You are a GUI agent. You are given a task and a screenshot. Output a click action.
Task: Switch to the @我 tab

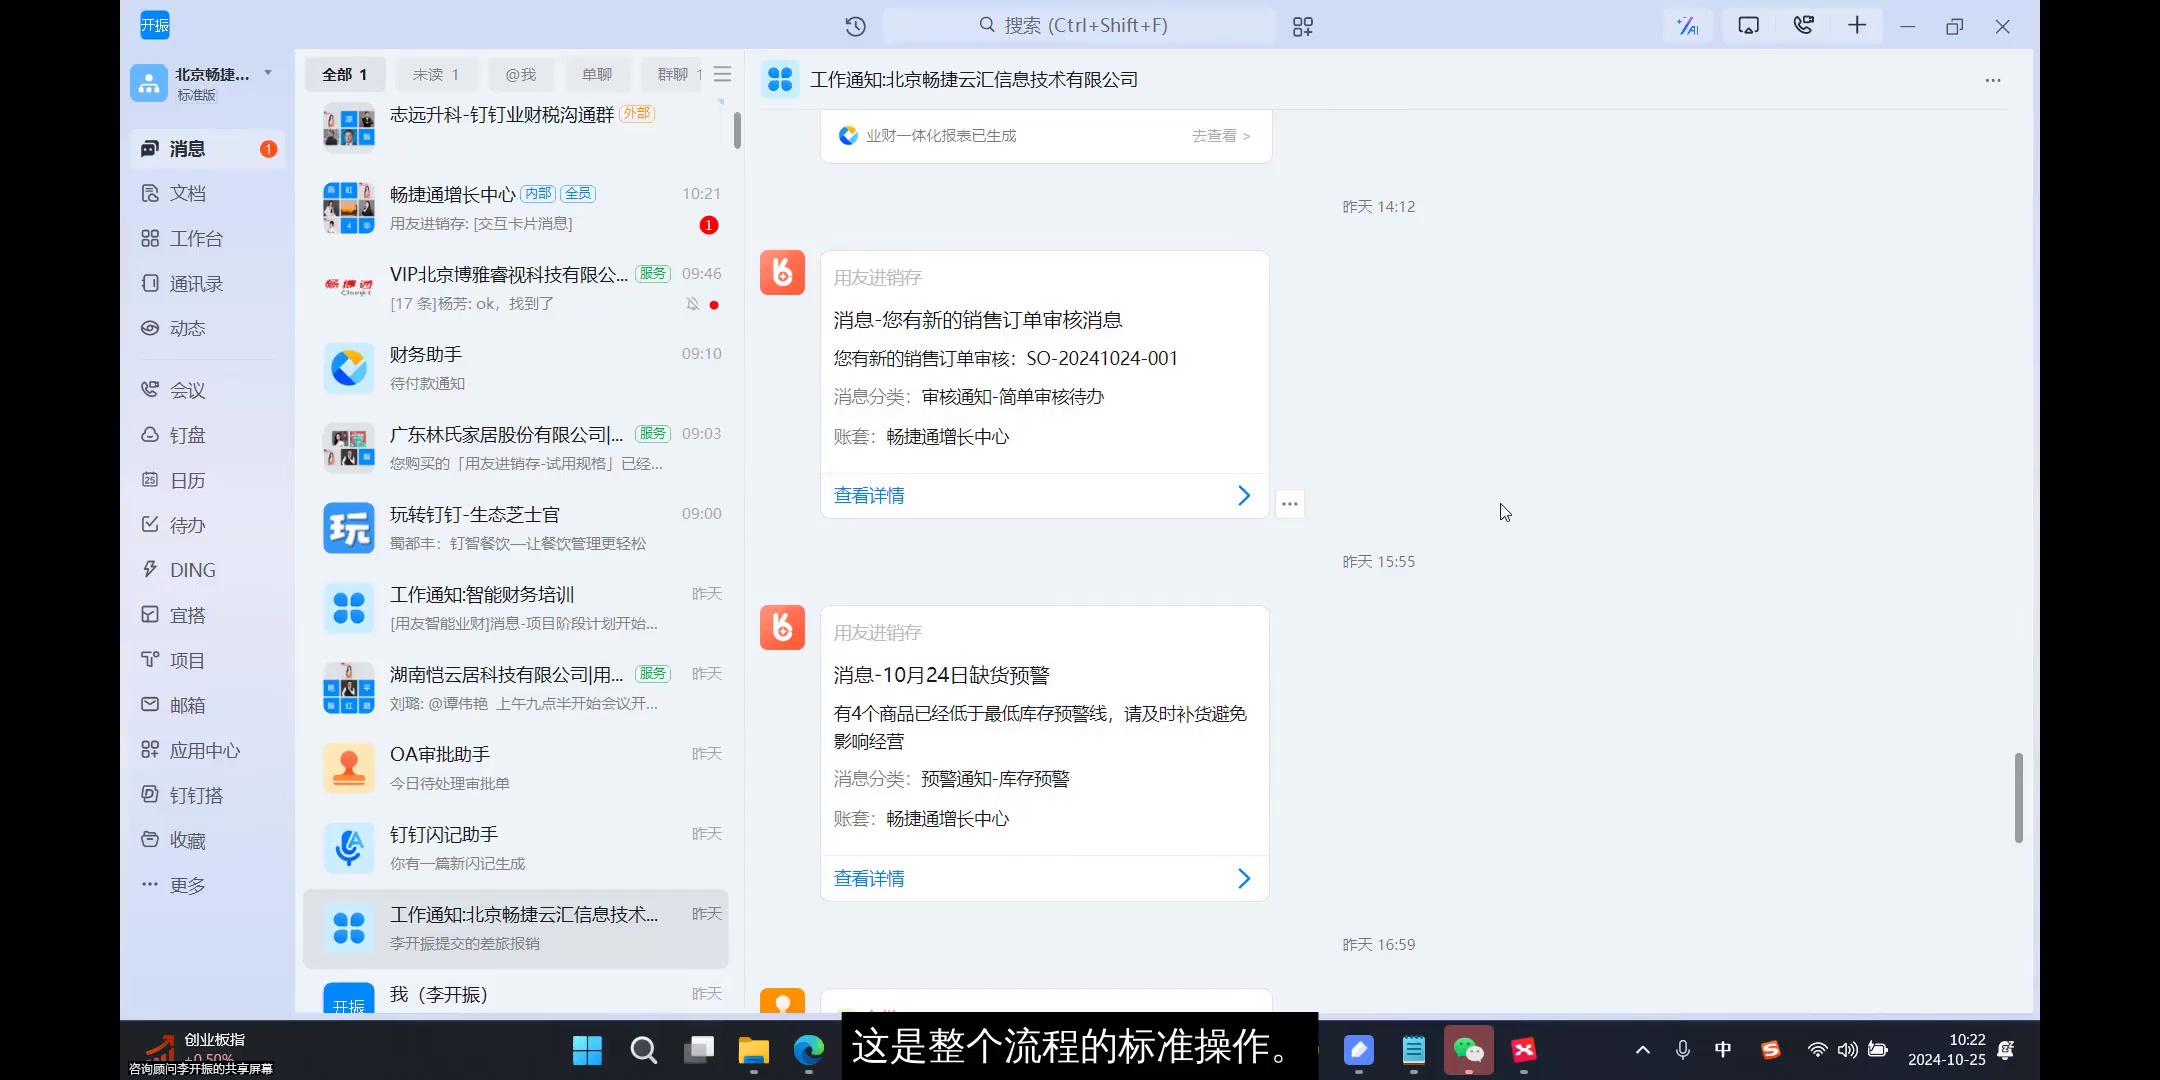[519, 73]
